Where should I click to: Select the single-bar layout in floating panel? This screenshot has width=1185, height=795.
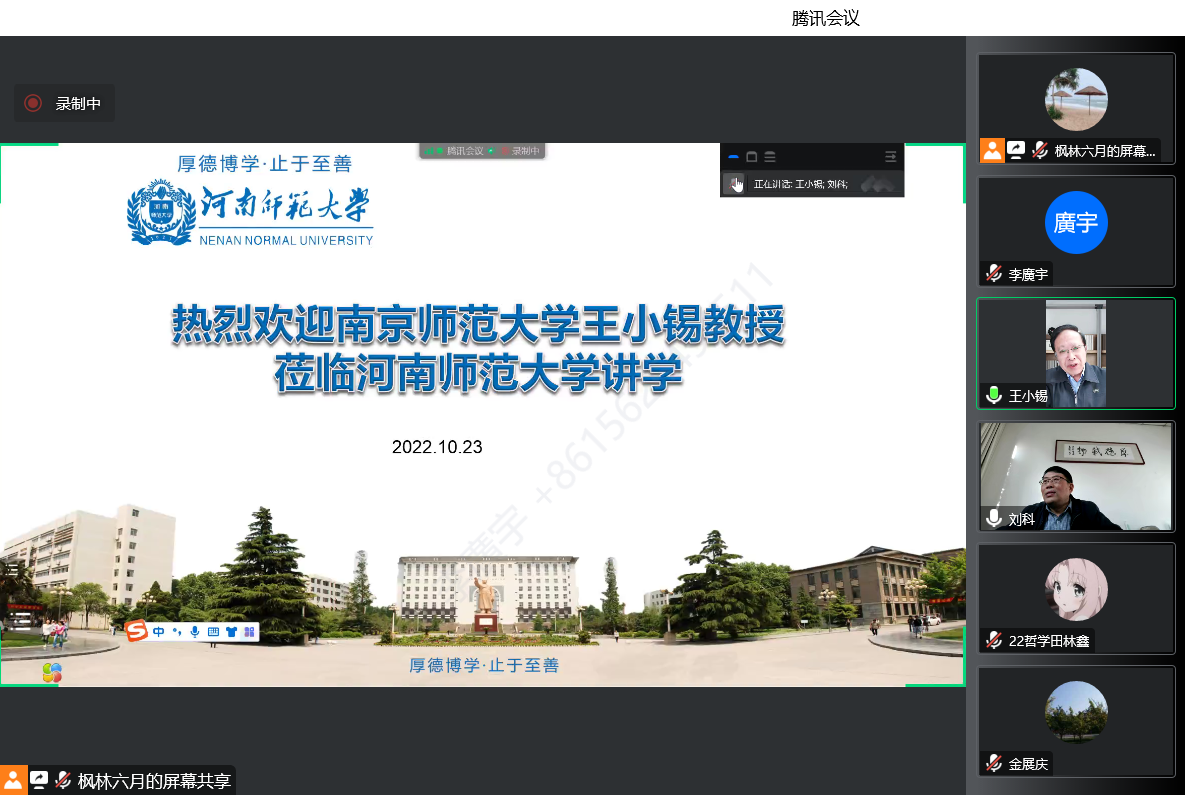pyautogui.click(x=733, y=157)
